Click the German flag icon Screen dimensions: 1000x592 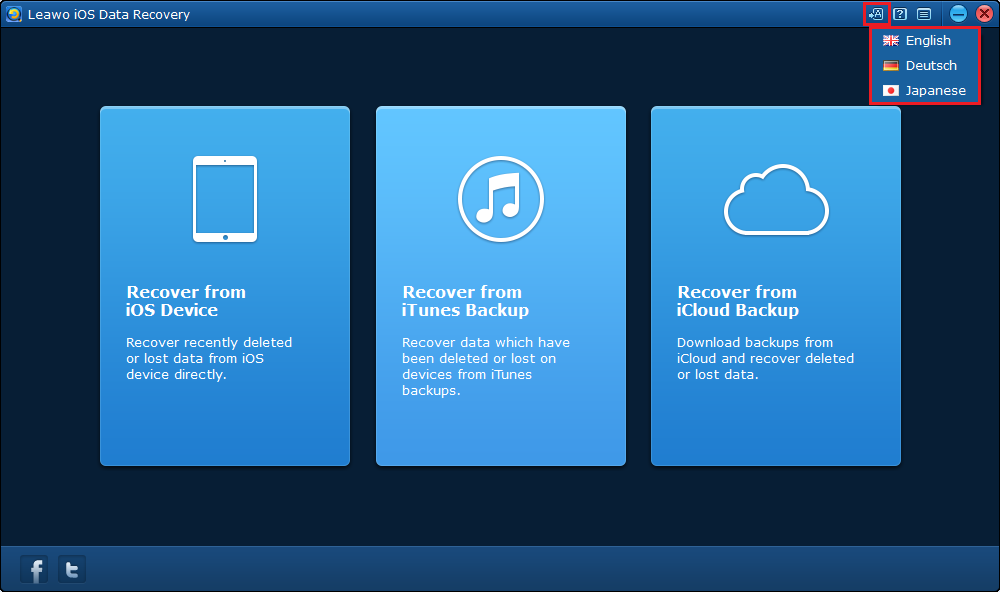click(x=891, y=66)
